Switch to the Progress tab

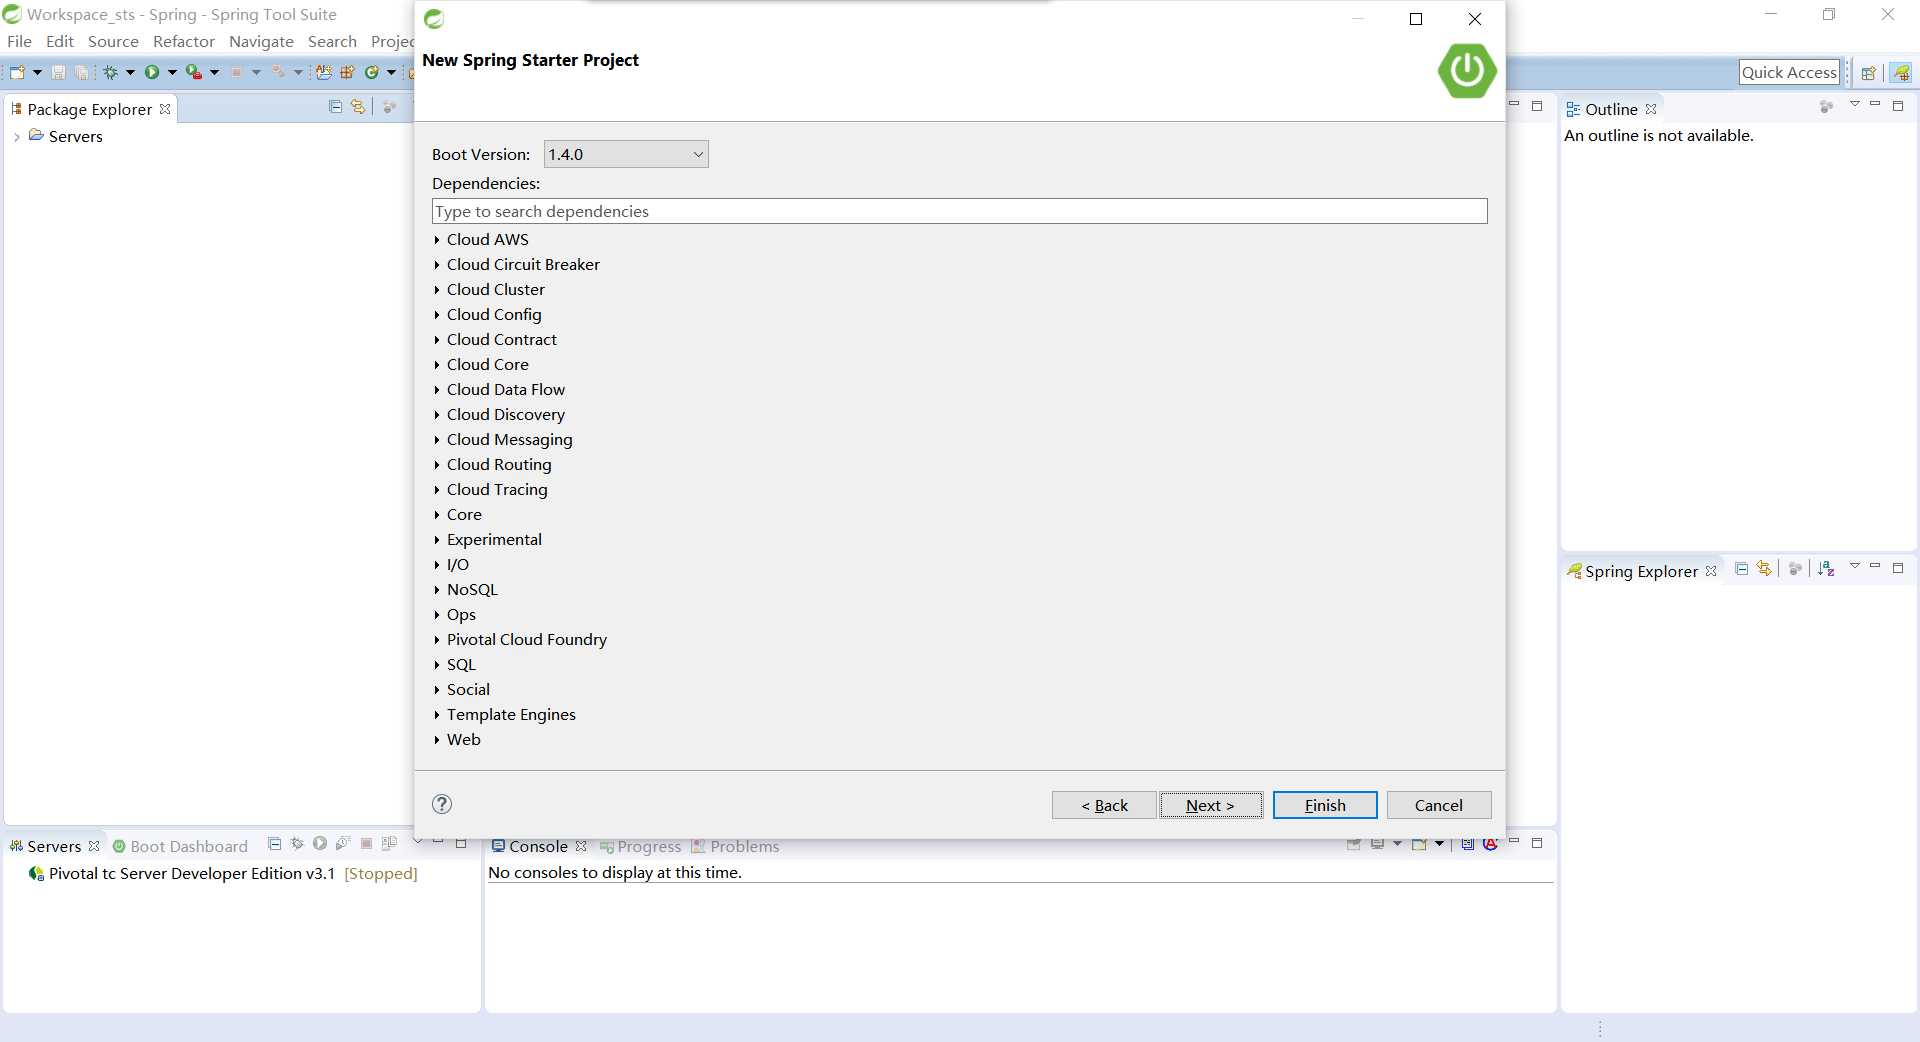click(x=640, y=846)
